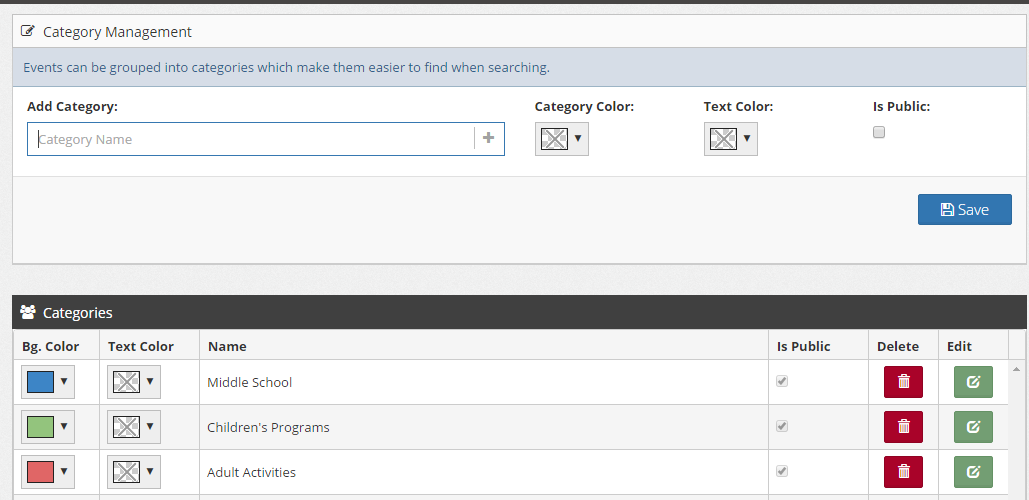The width and height of the screenshot is (1029, 500).
Task: Save the new category
Action: point(965,209)
